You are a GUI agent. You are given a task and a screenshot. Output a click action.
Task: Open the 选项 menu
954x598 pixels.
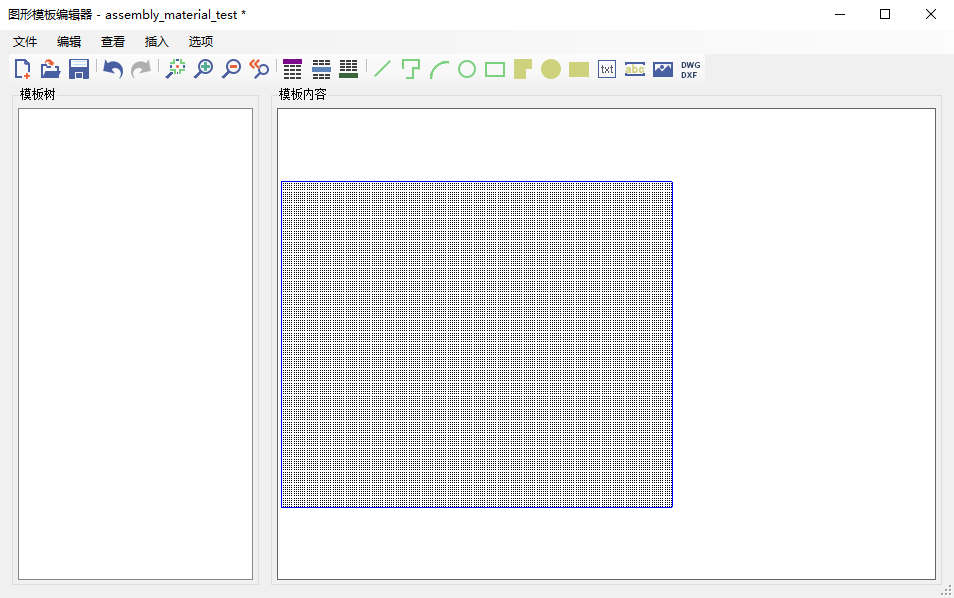coord(200,41)
